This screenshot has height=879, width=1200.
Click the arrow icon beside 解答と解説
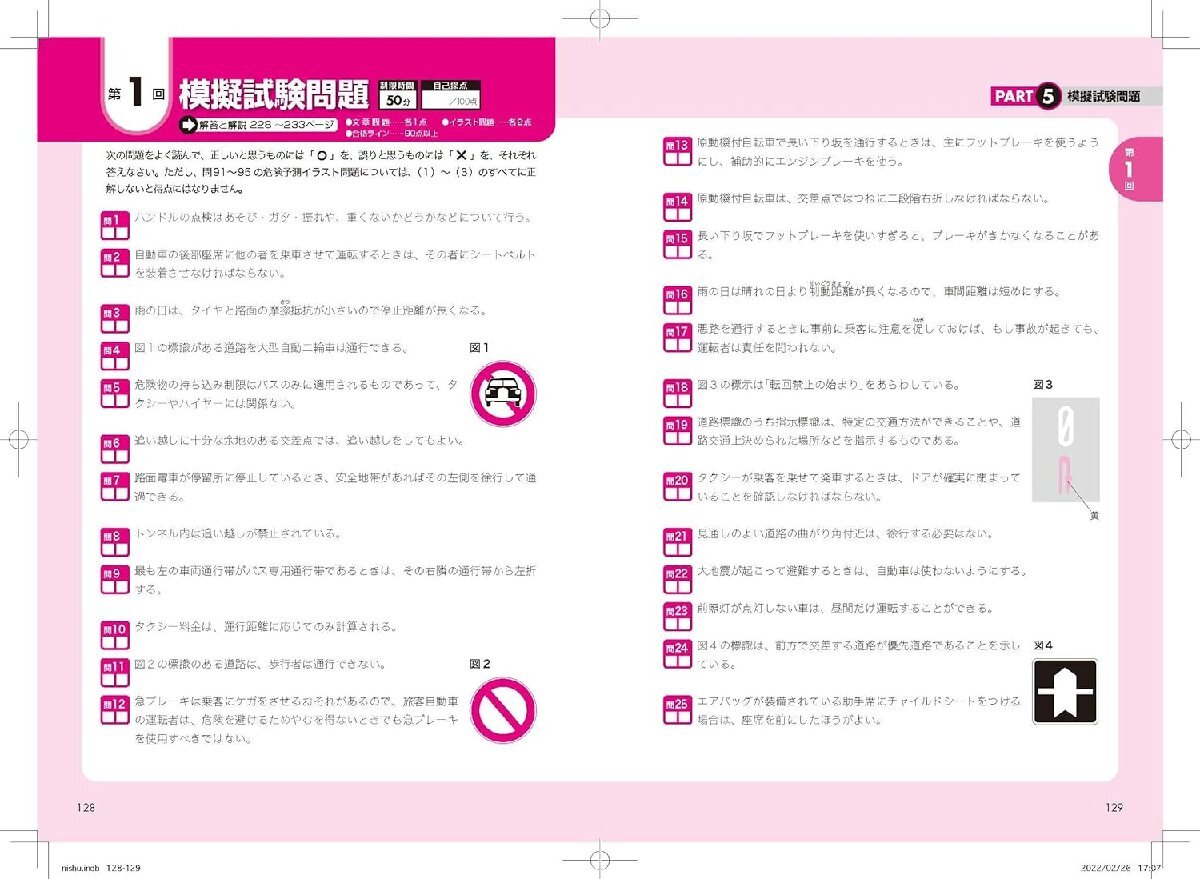point(187,125)
